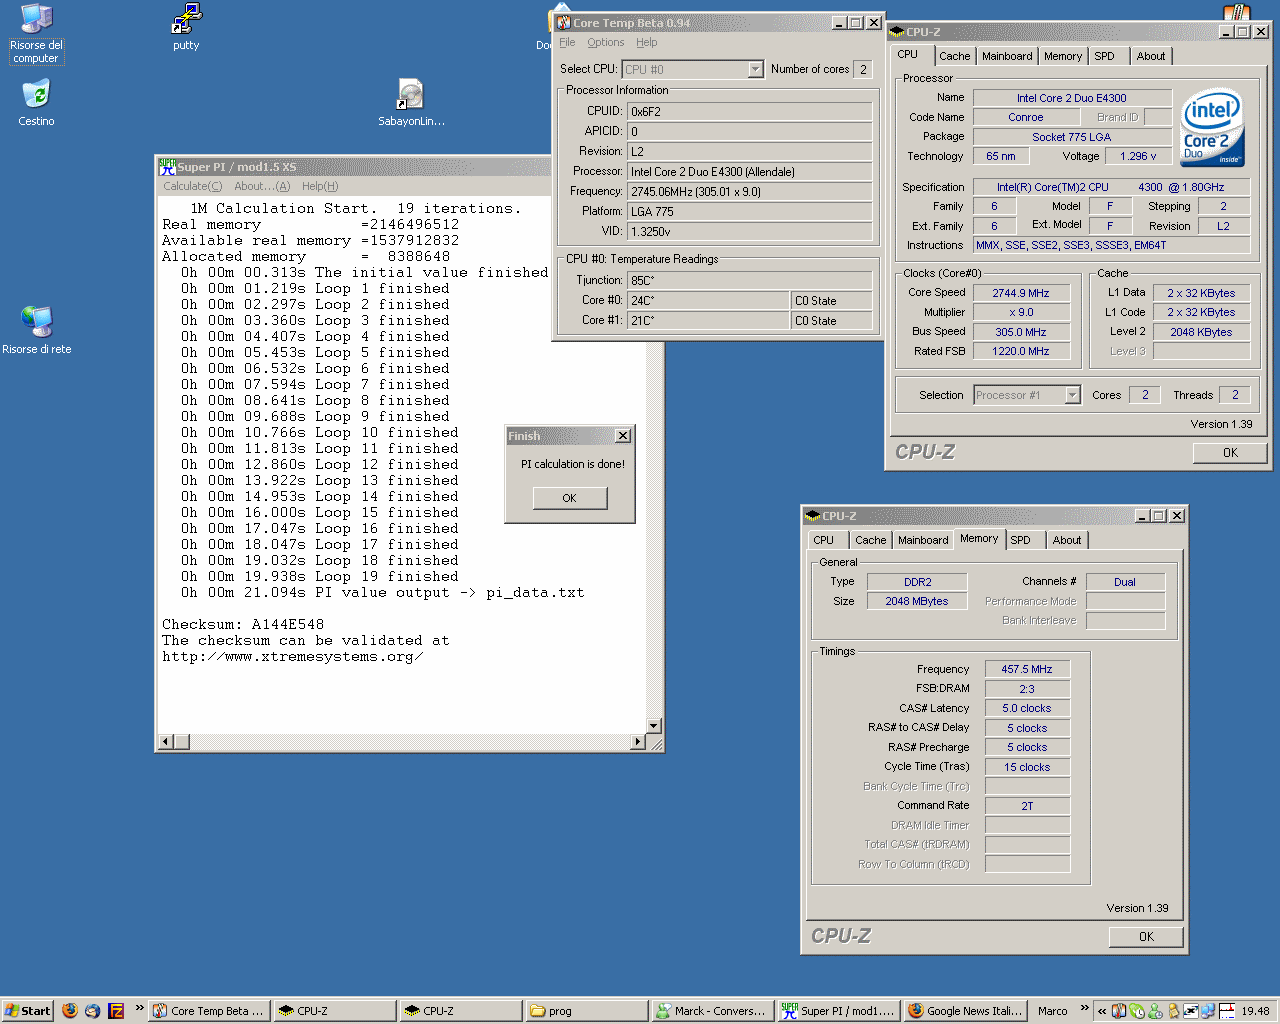Click the Start button

point(28,1011)
